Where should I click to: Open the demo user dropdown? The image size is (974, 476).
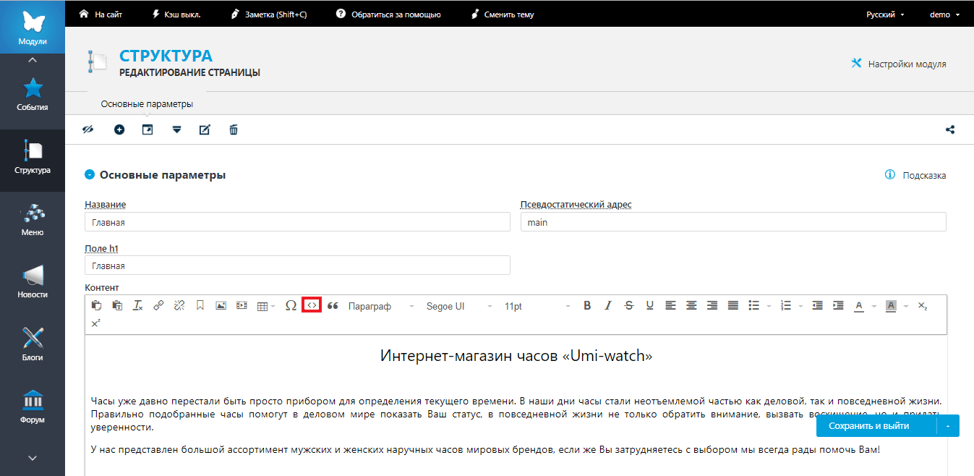pos(944,14)
